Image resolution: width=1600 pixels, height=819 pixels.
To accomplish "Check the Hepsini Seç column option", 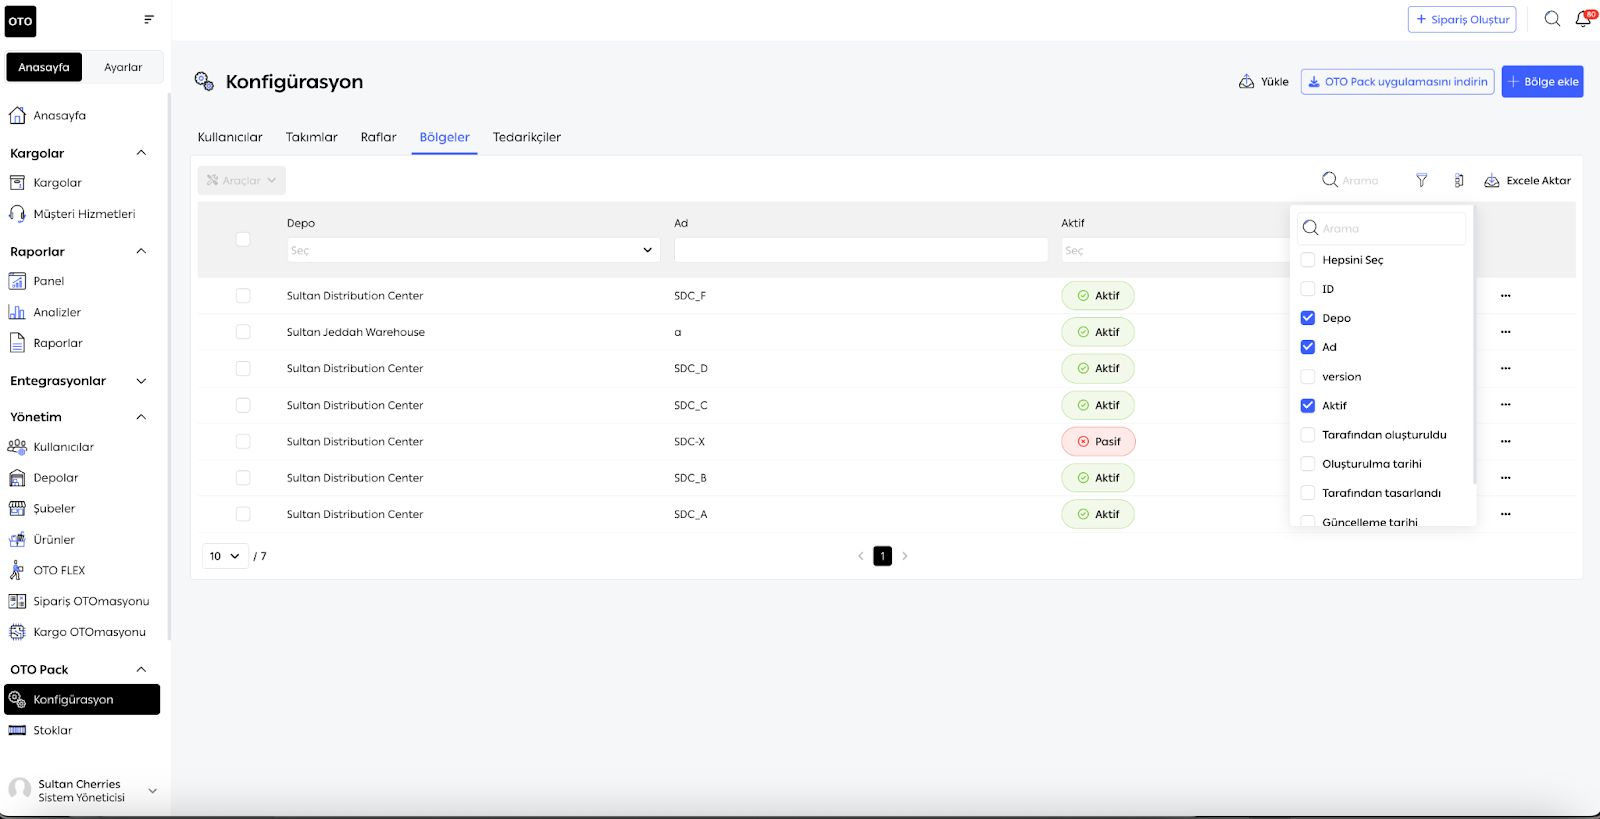I will pyautogui.click(x=1308, y=260).
